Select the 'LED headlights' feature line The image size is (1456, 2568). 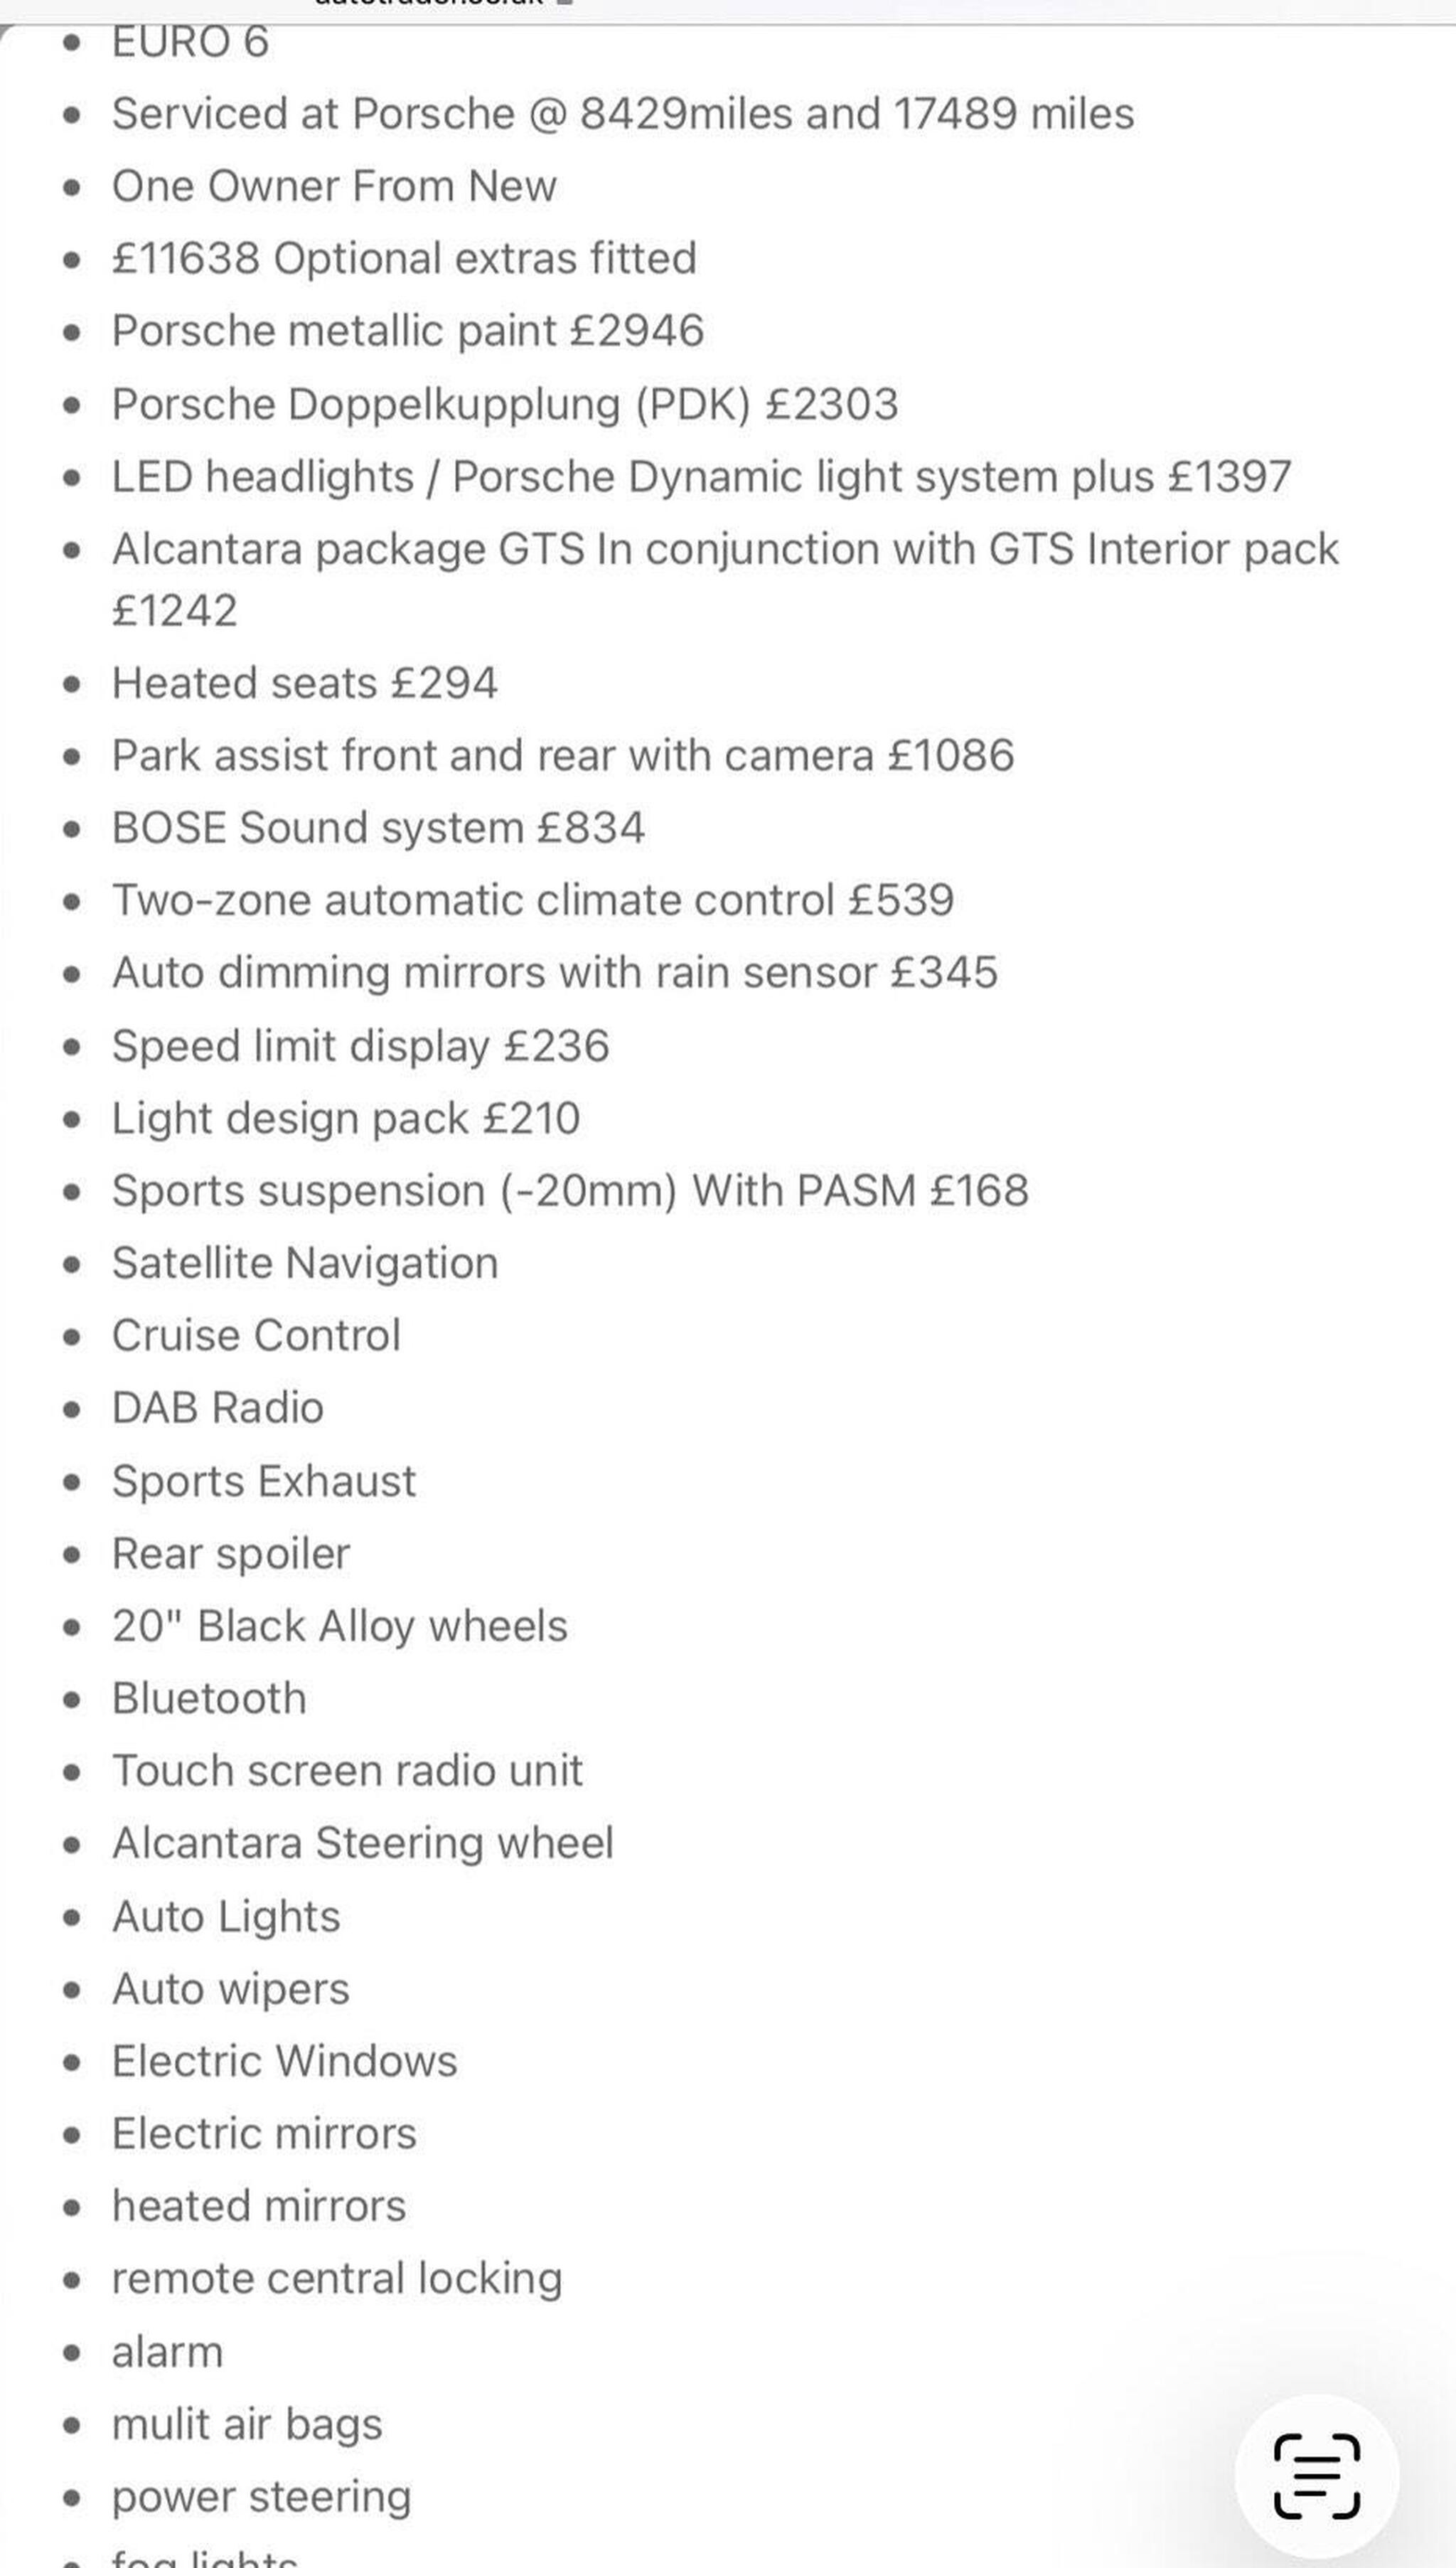pos(701,477)
